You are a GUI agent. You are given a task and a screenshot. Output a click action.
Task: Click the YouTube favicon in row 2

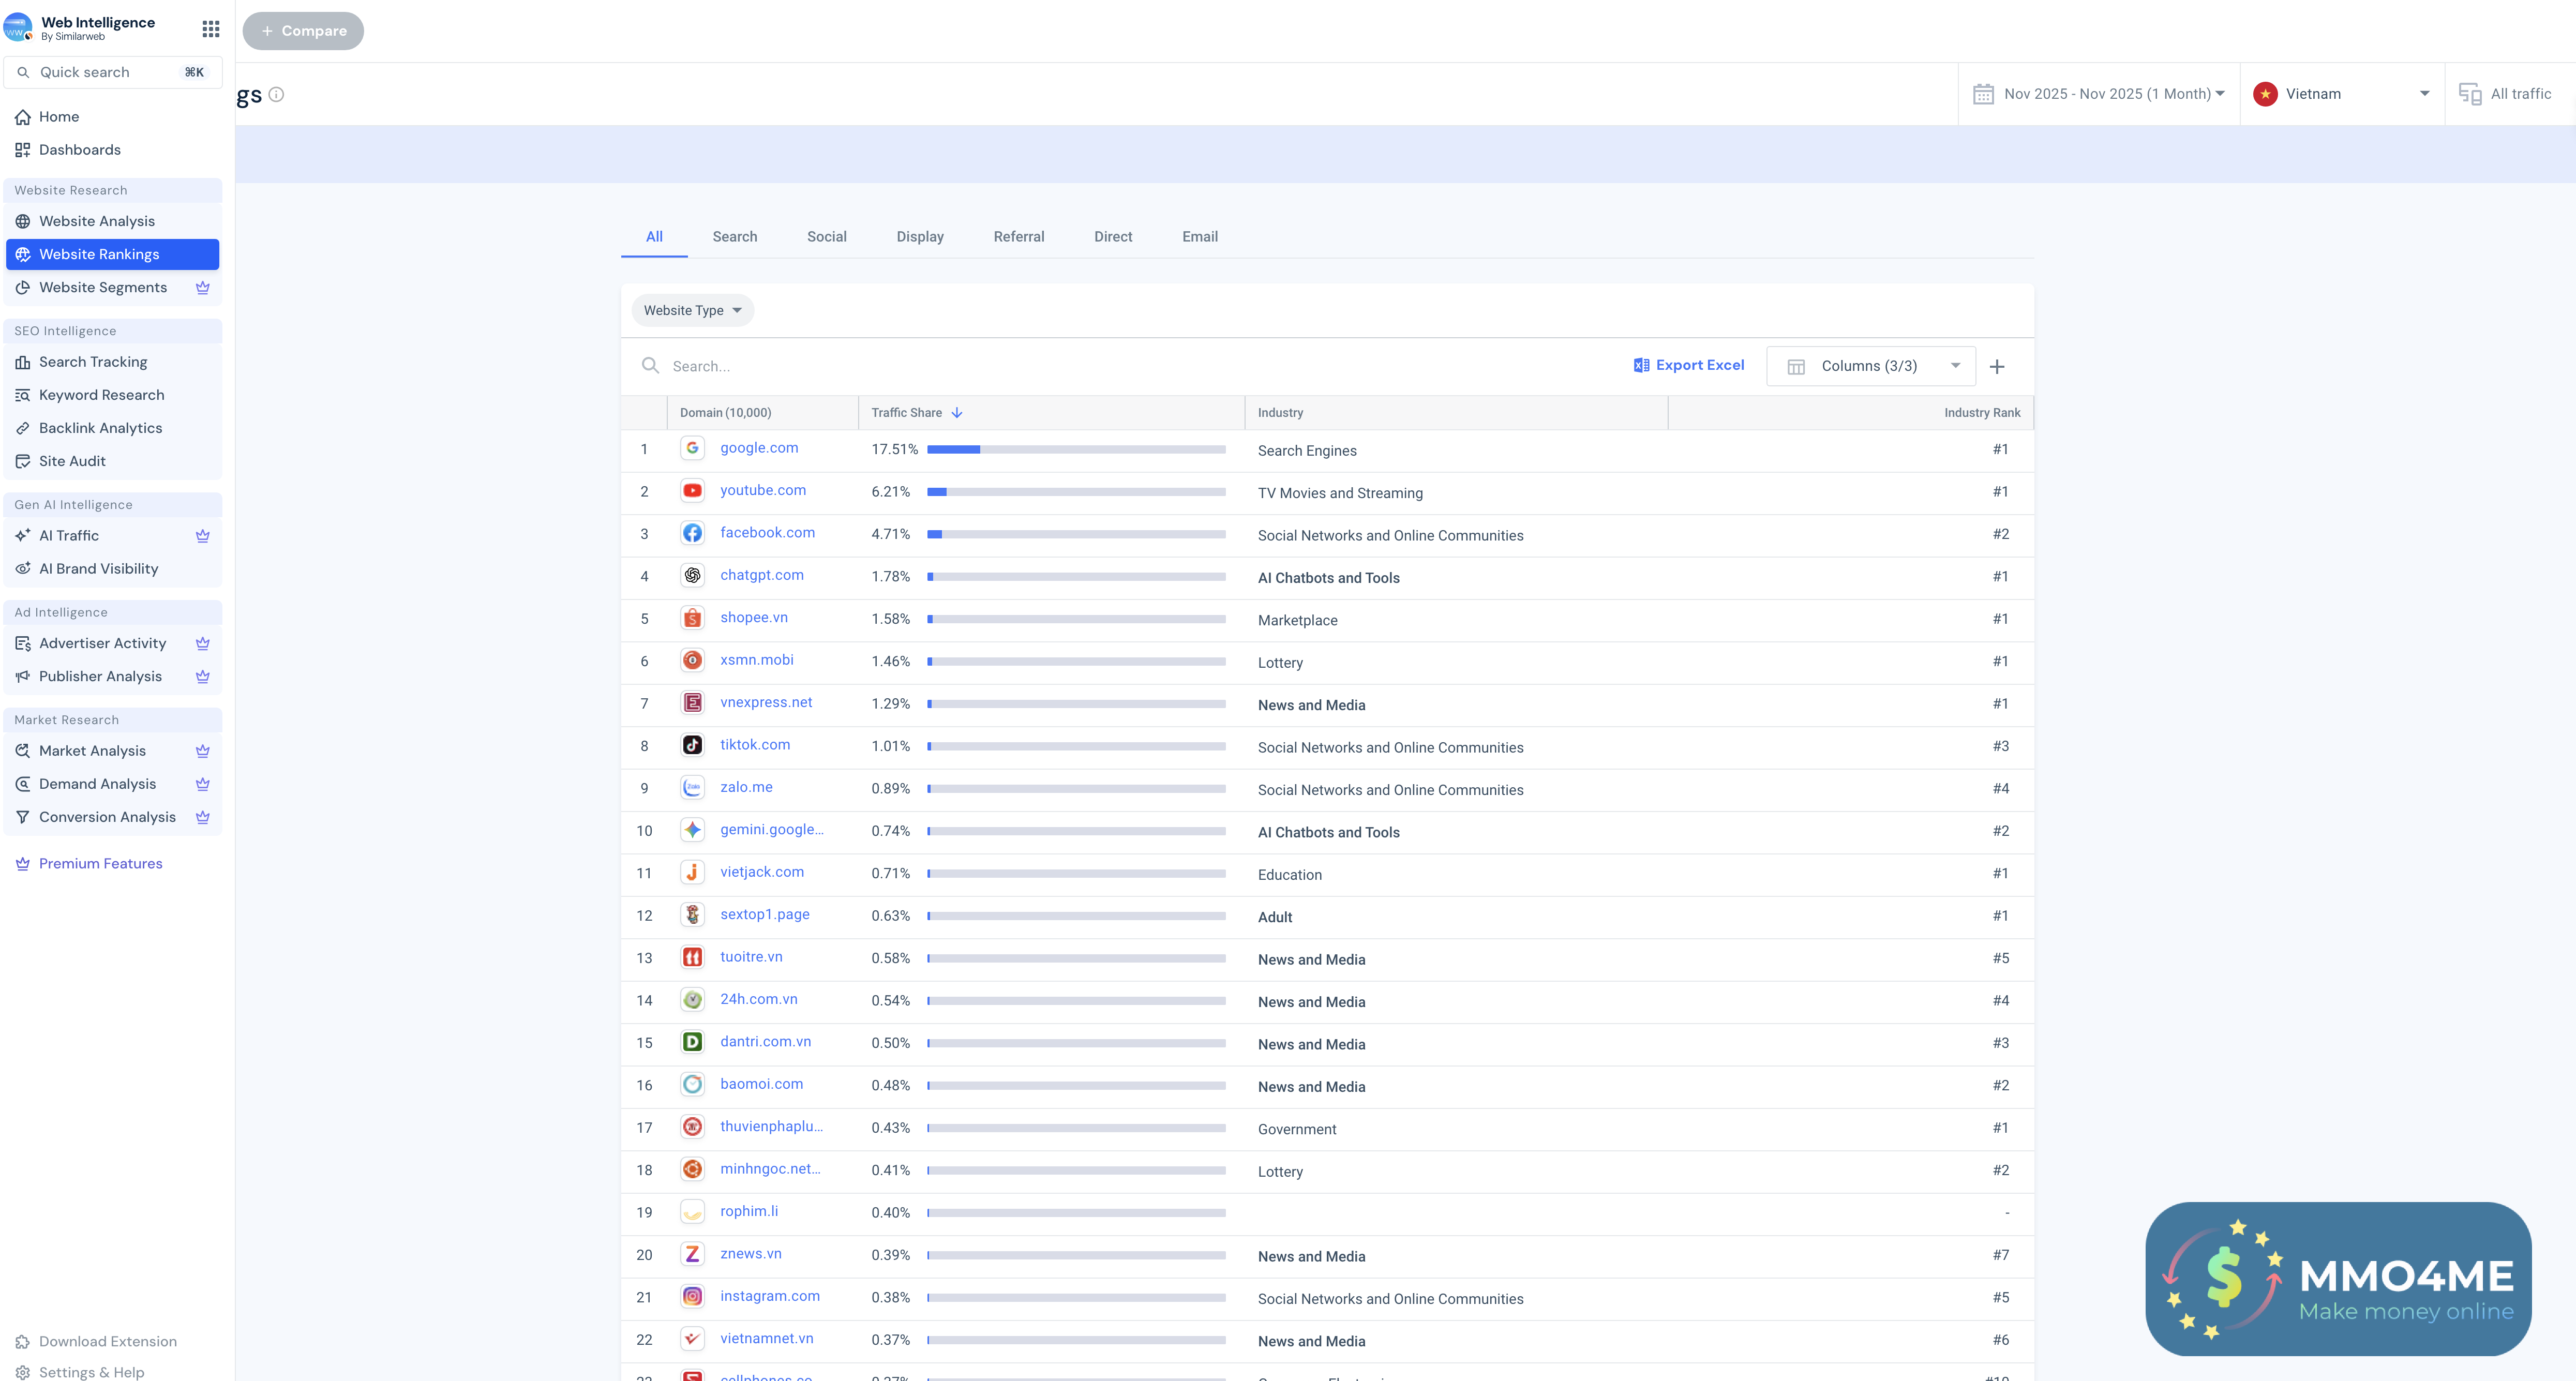coord(692,490)
